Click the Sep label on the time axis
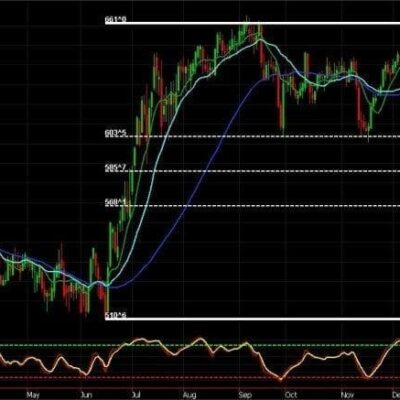This screenshot has width=400, height=400. 245,395
